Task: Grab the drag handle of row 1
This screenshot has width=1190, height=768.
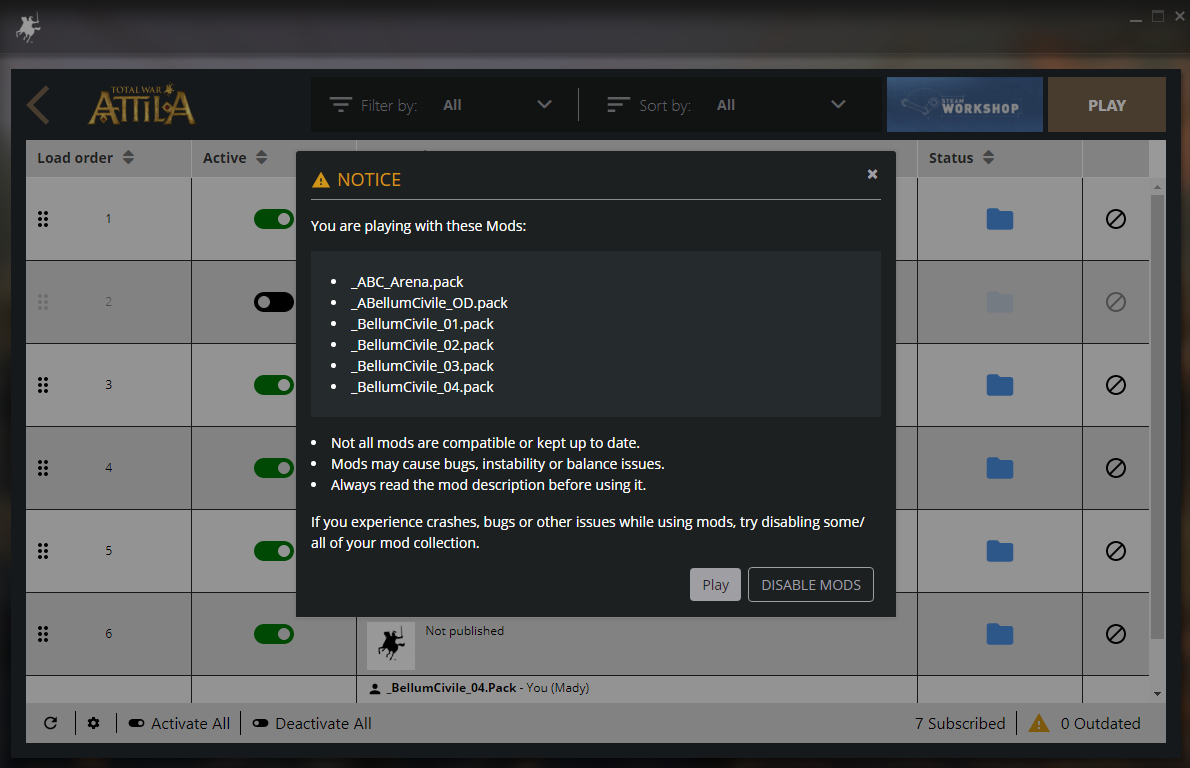Action: point(43,219)
